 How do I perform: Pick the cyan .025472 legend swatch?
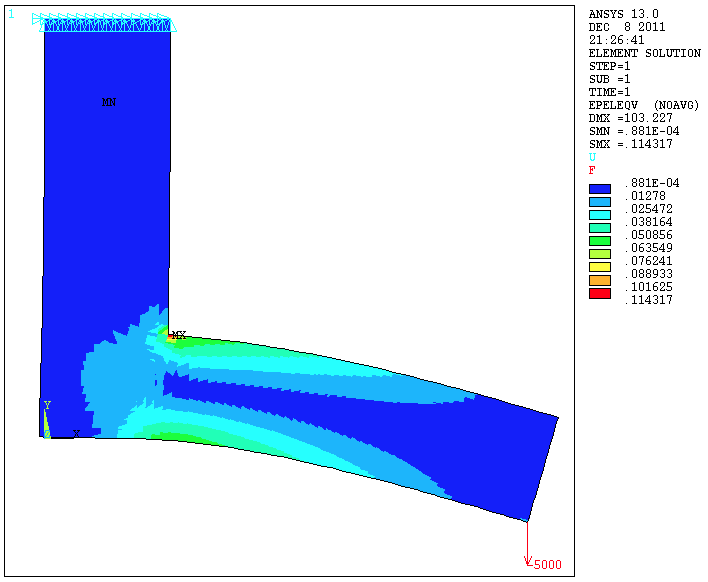[600, 212]
